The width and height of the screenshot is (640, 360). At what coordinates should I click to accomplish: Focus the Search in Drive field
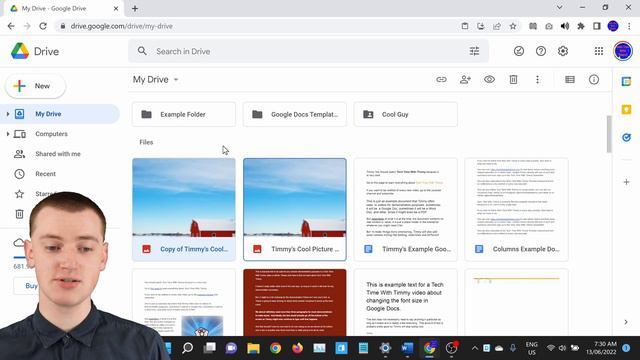[308, 51]
